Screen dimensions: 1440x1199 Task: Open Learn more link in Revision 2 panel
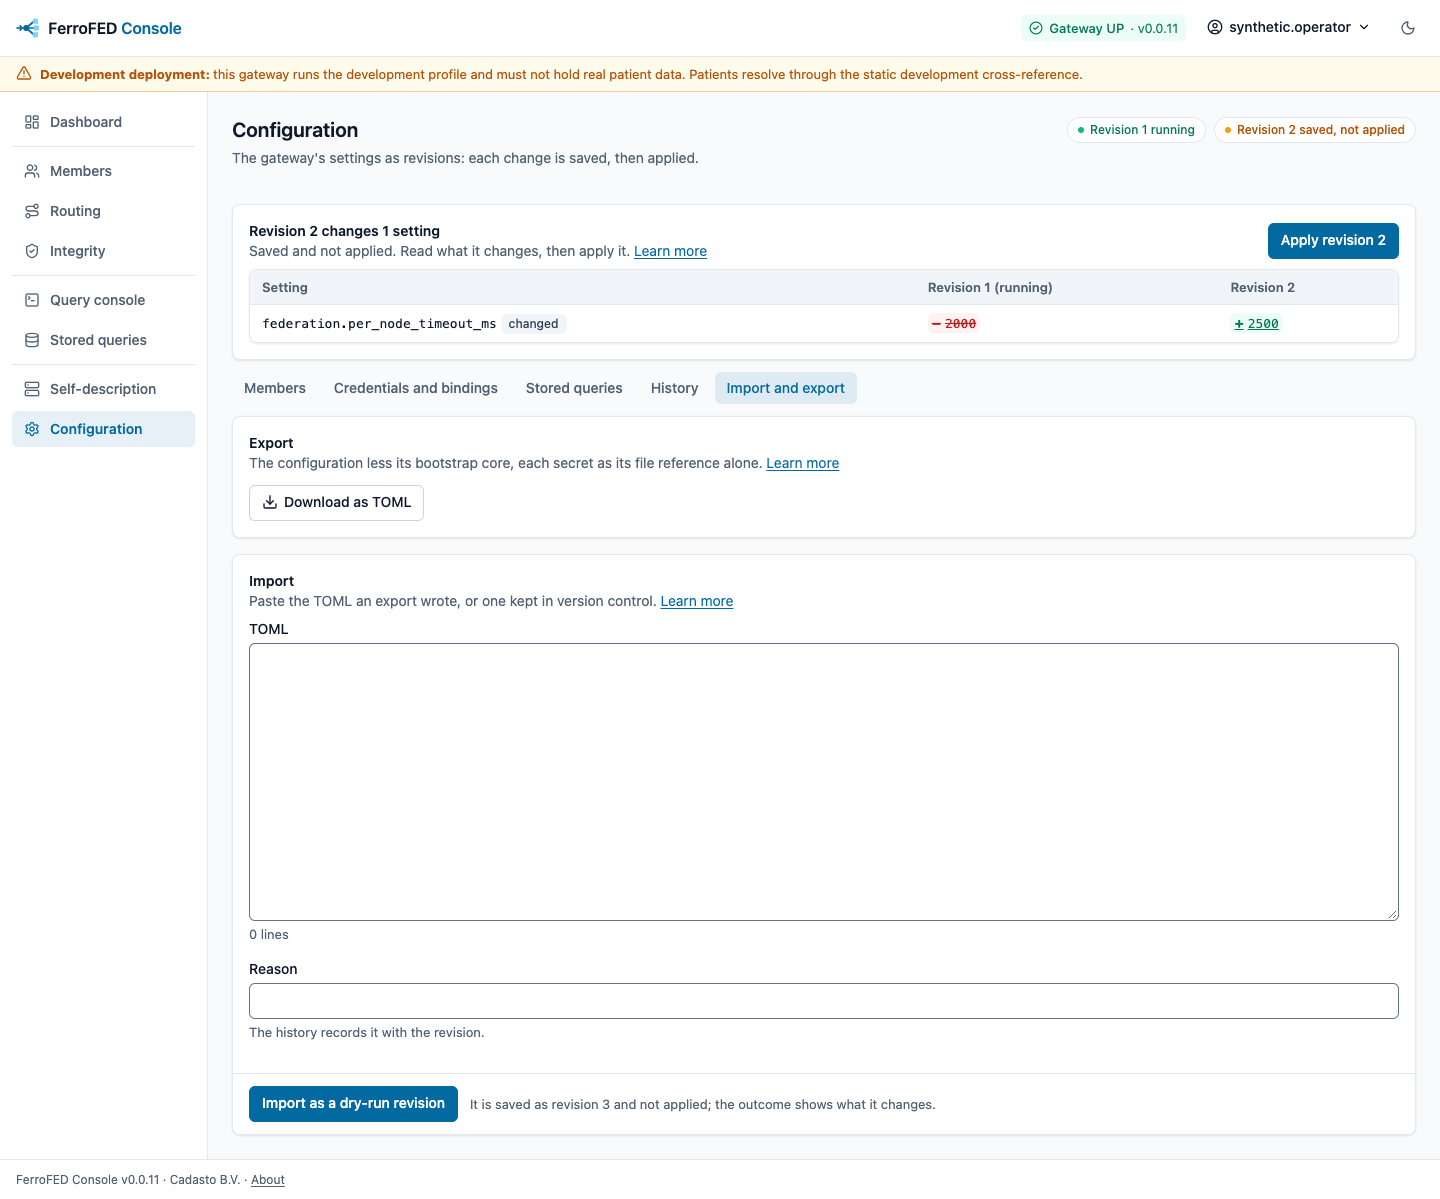[670, 251]
